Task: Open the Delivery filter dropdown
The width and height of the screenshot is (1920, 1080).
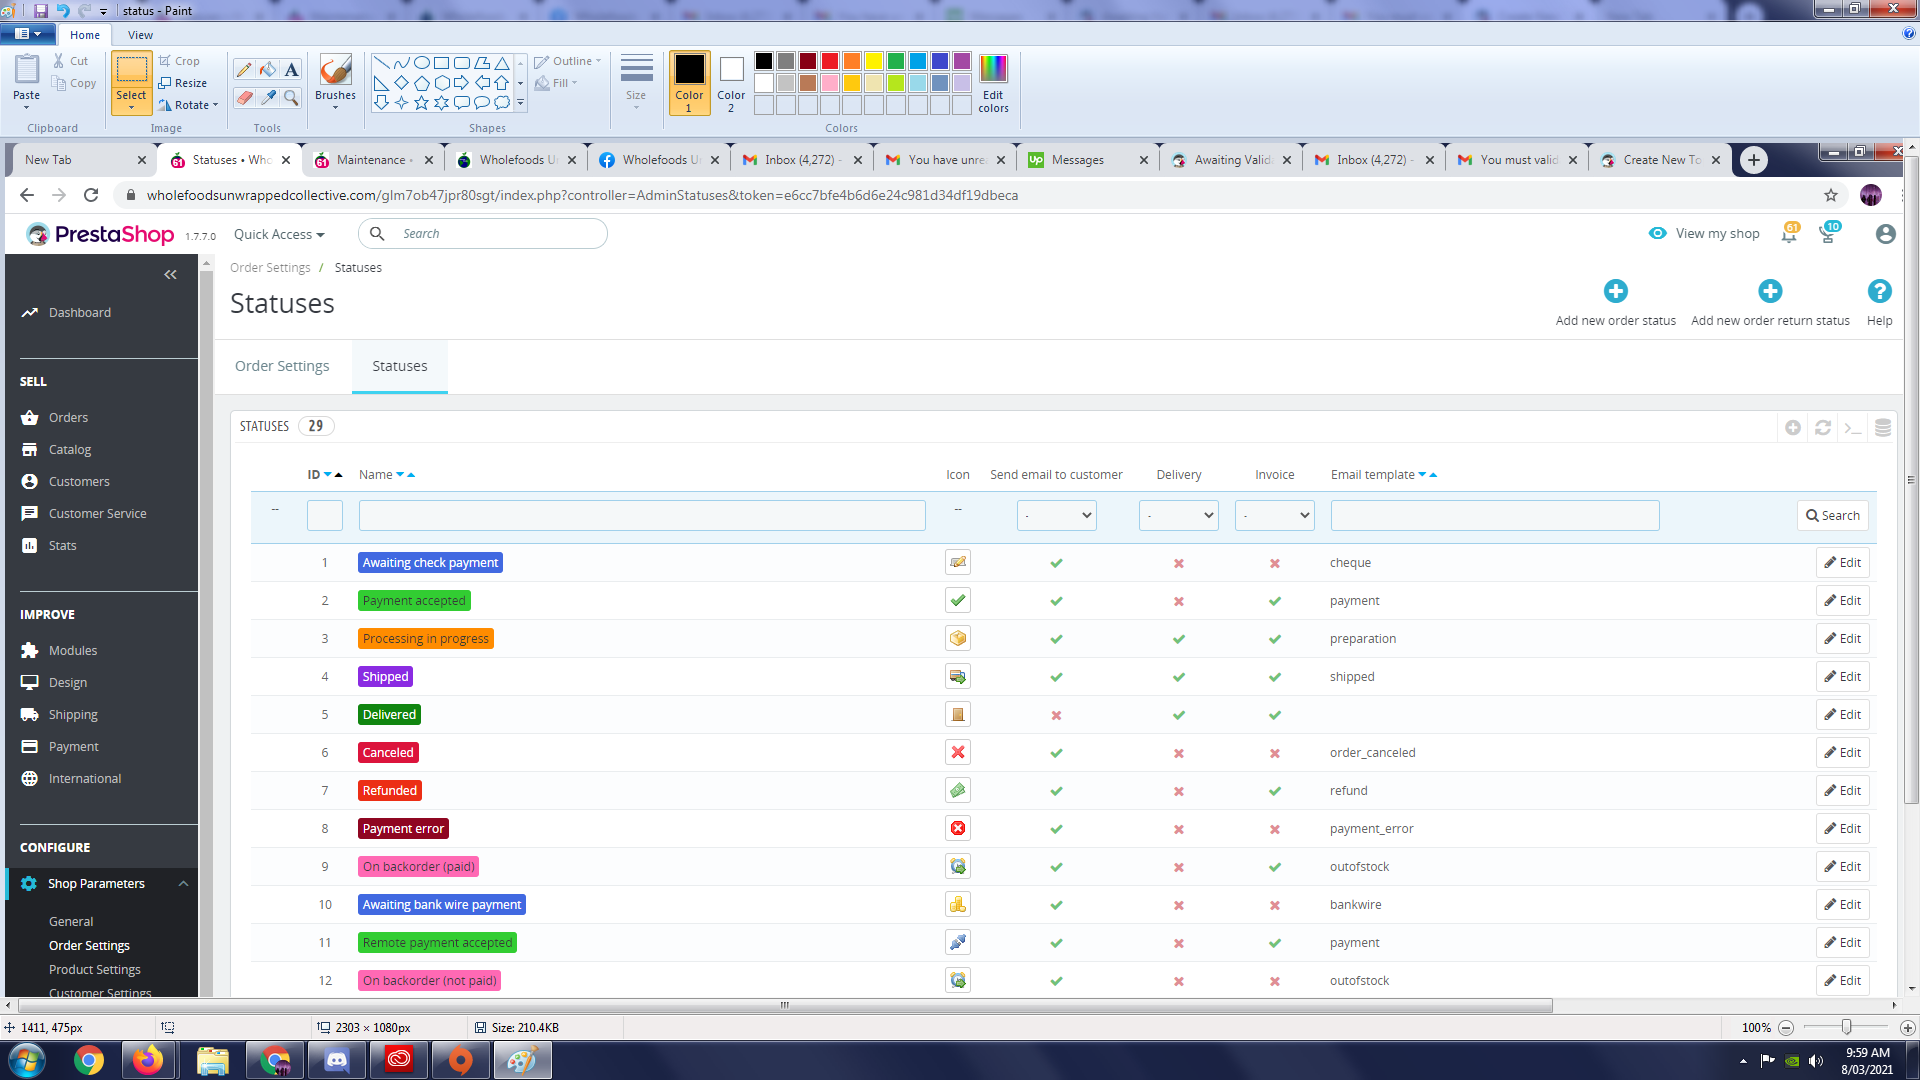Action: pyautogui.click(x=1178, y=516)
